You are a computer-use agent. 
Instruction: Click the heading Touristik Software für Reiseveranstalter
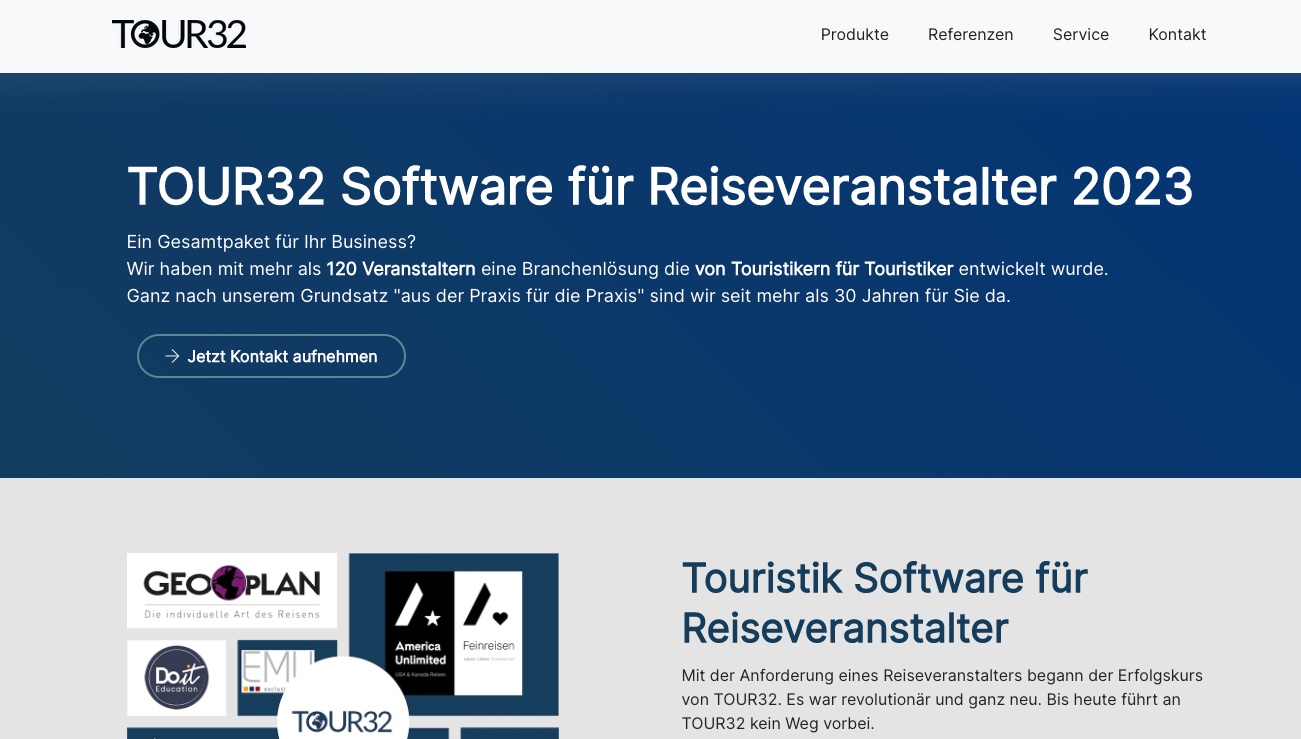click(x=885, y=603)
